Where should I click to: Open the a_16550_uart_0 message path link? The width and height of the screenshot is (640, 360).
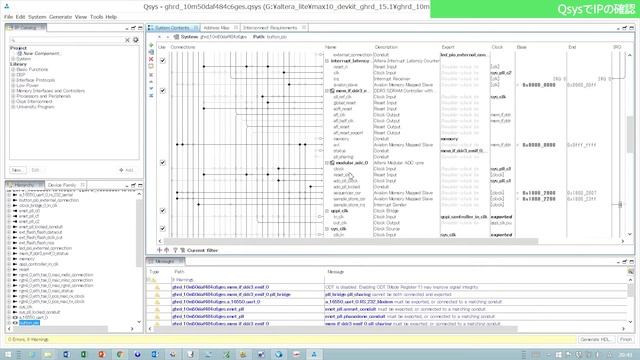click(216, 302)
